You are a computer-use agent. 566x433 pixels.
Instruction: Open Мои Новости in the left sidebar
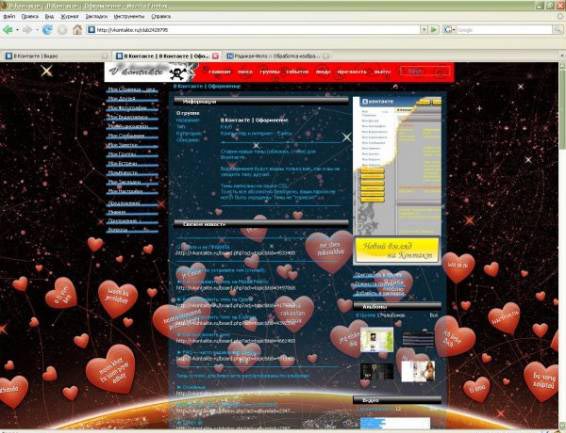132,173
